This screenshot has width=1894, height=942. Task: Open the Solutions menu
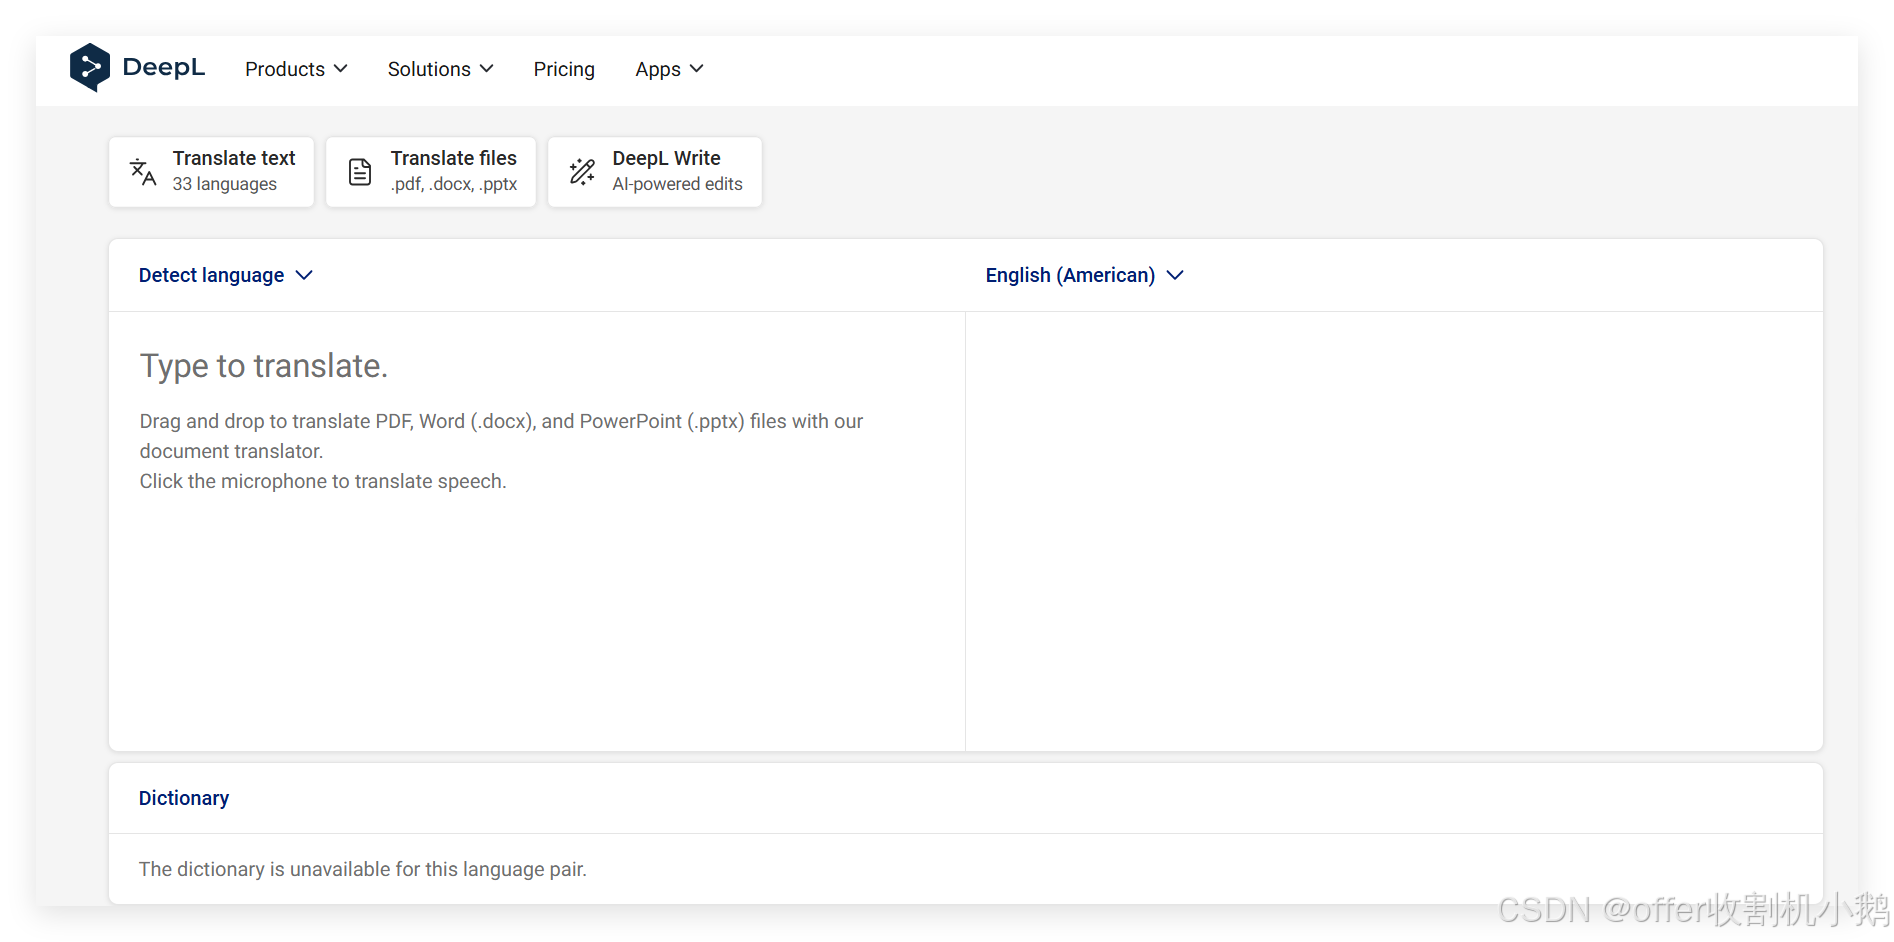coord(440,69)
